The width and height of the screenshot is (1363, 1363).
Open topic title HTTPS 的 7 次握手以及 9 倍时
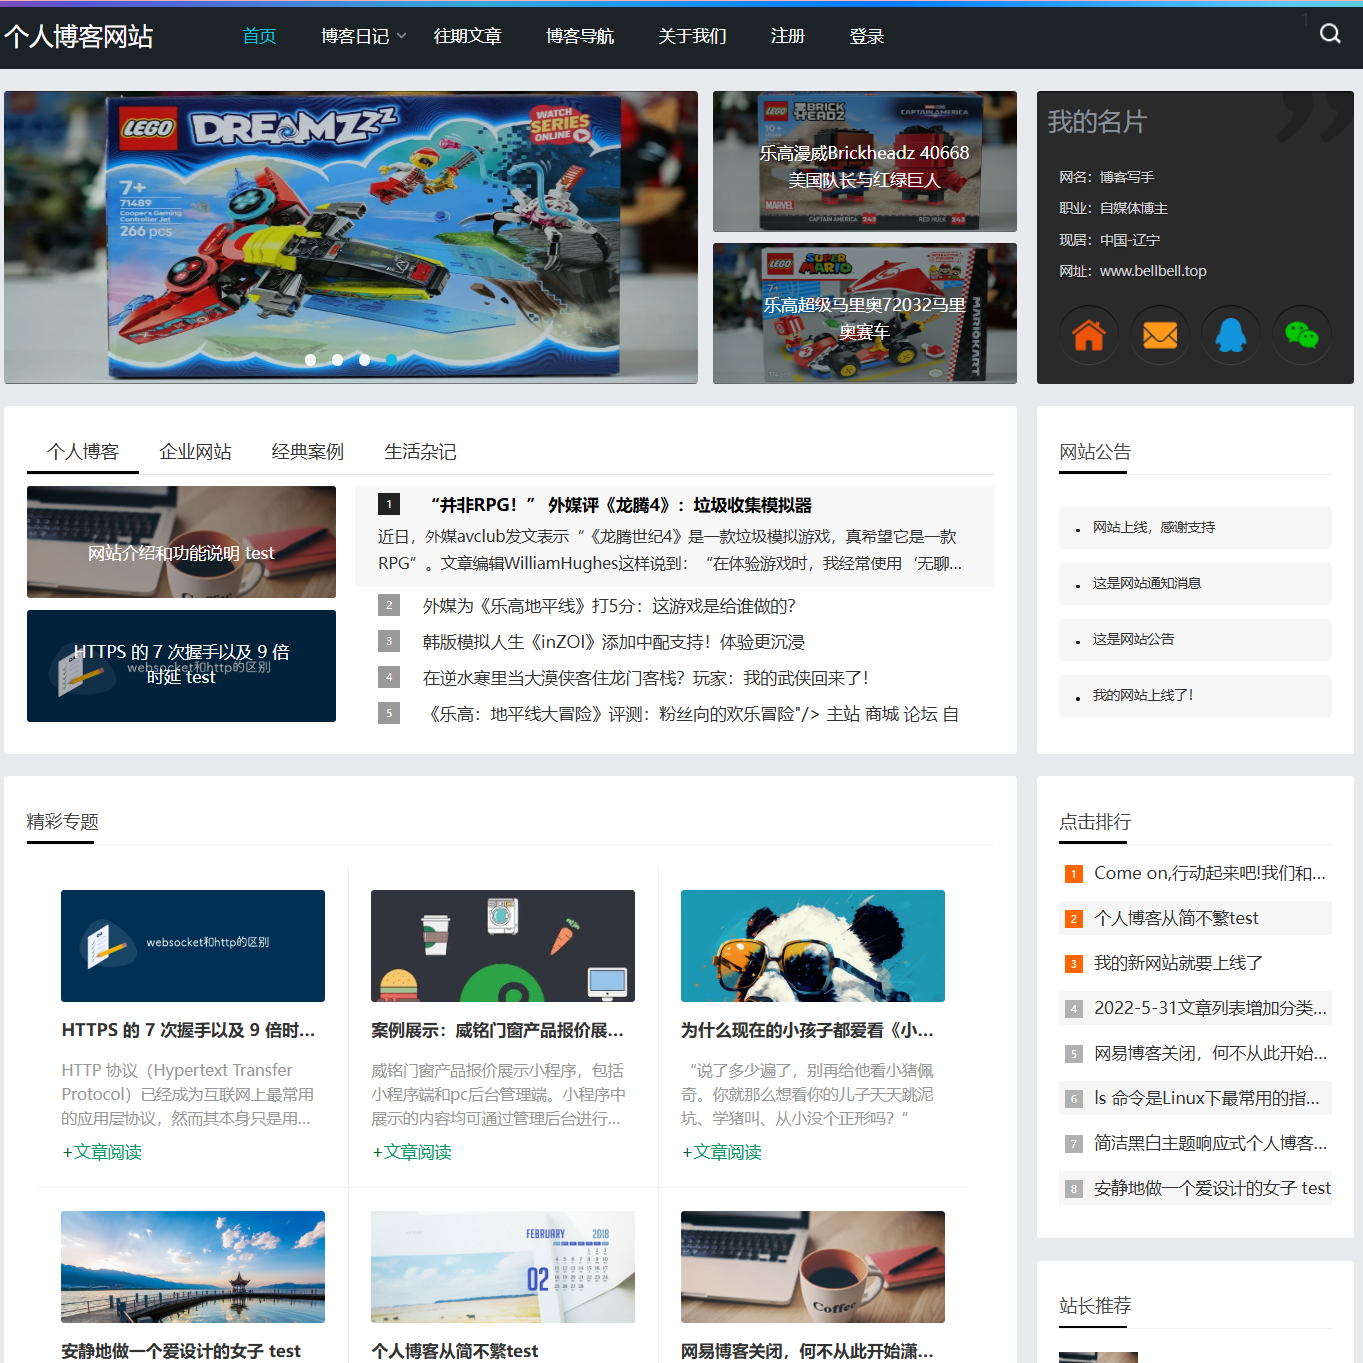[x=188, y=1030]
